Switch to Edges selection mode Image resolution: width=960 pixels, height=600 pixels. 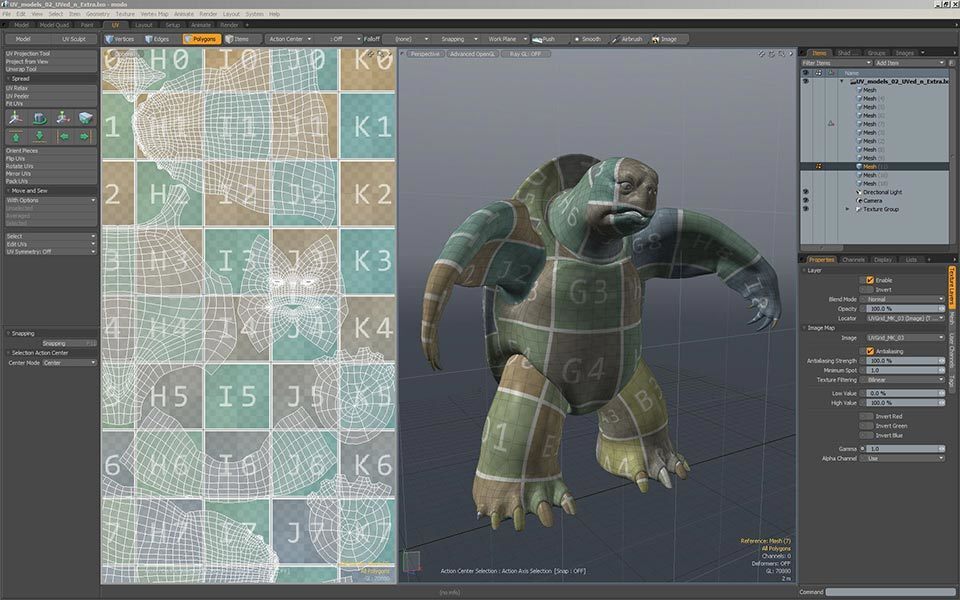pos(157,39)
